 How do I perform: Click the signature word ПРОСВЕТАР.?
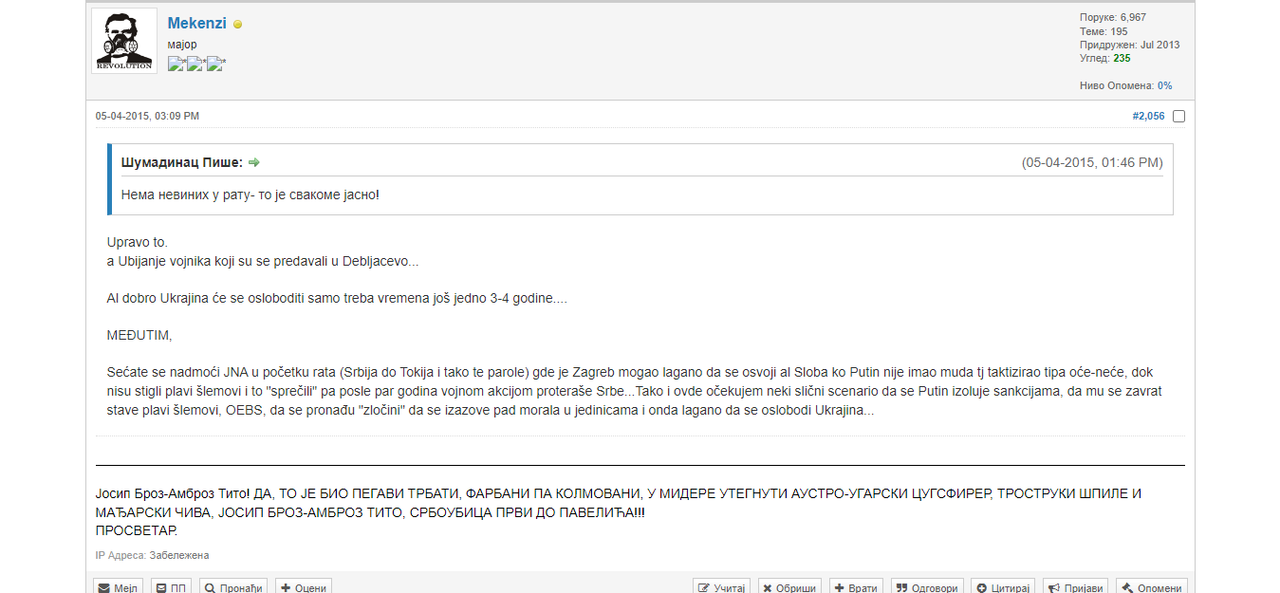pyautogui.click(x=136, y=530)
